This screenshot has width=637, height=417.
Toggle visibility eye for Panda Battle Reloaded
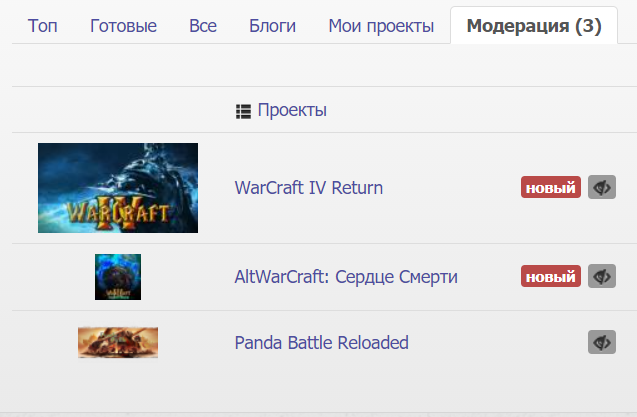point(602,342)
